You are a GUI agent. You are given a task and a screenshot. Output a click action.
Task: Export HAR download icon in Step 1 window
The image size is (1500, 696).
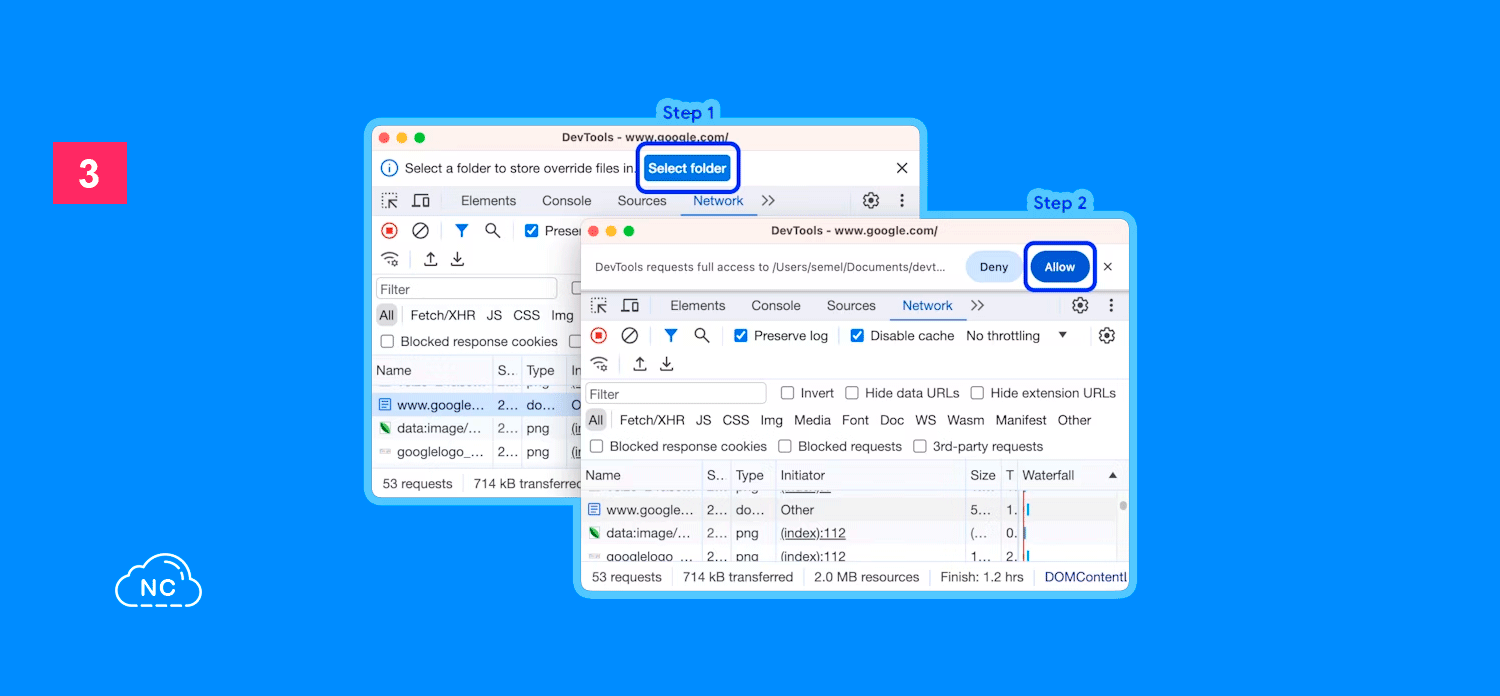457,259
